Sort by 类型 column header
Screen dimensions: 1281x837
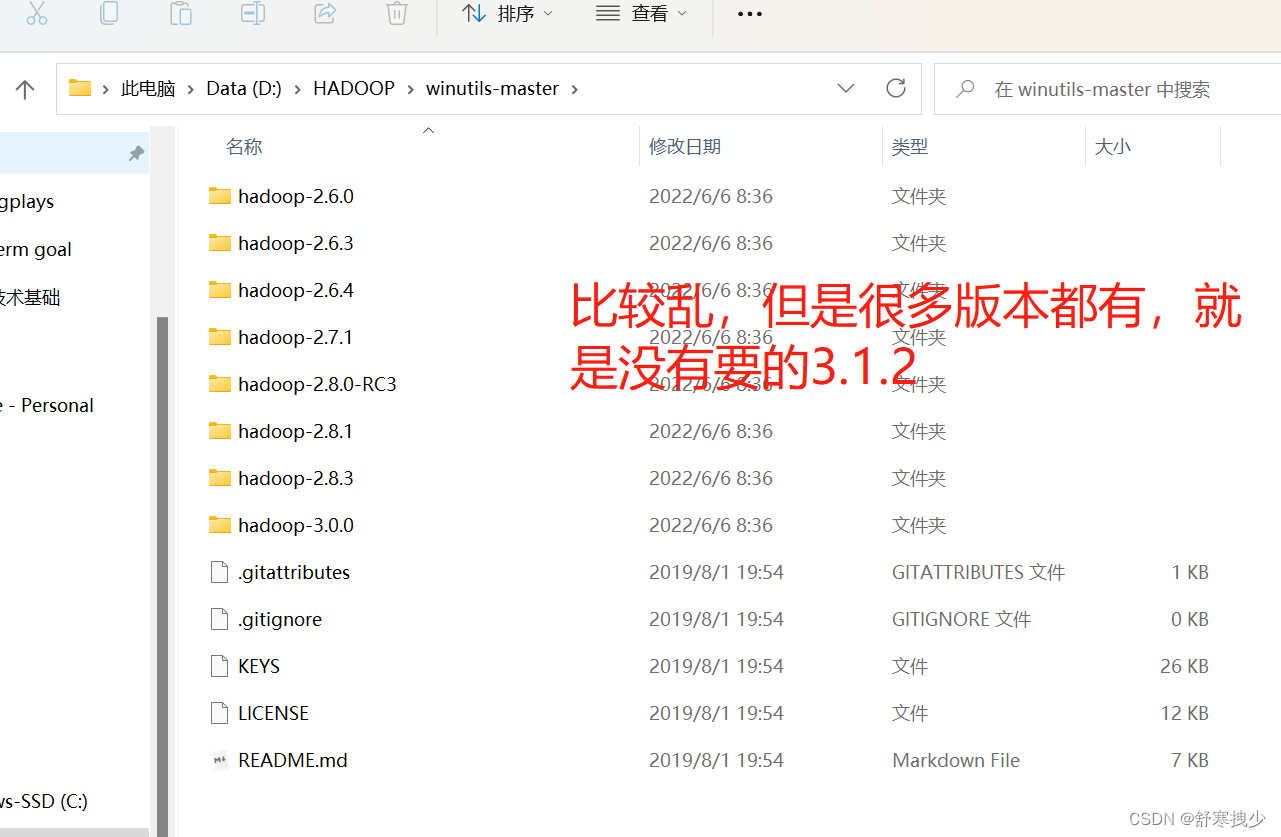(910, 147)
